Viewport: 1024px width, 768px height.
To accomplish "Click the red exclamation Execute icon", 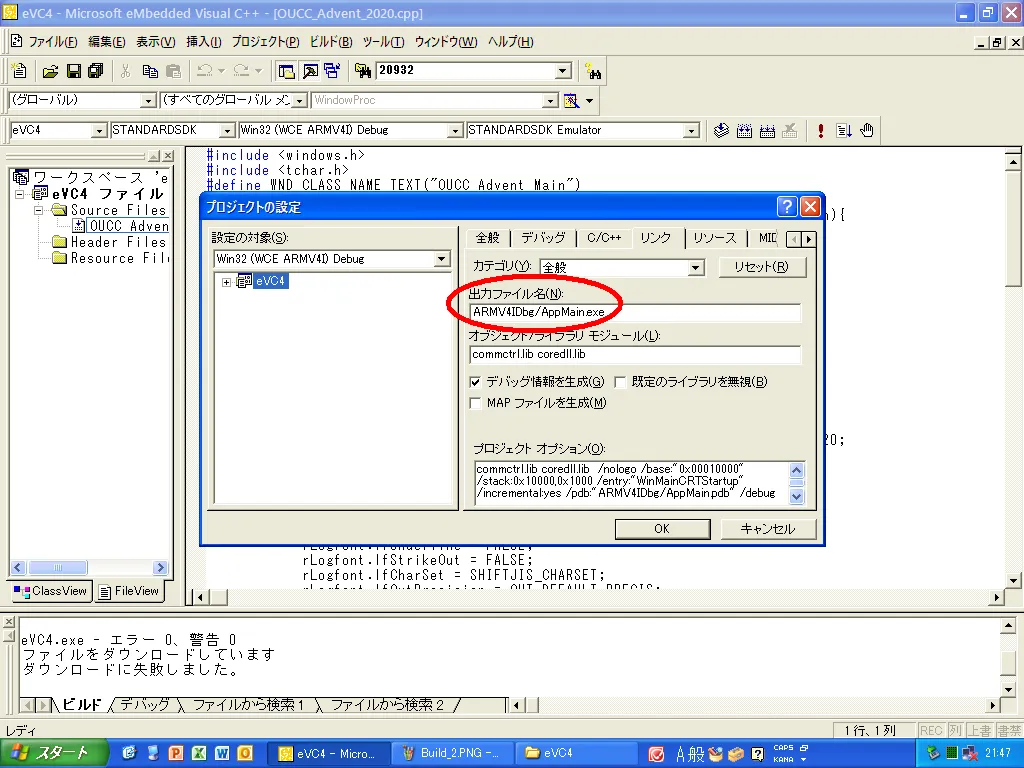I will click(821, 131).
